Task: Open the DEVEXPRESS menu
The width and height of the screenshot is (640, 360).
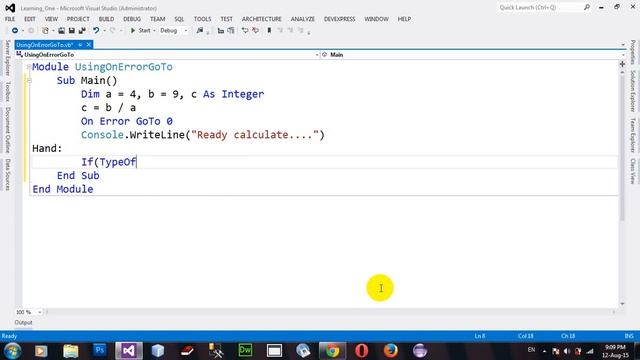Action: click(x=340, y=19)
